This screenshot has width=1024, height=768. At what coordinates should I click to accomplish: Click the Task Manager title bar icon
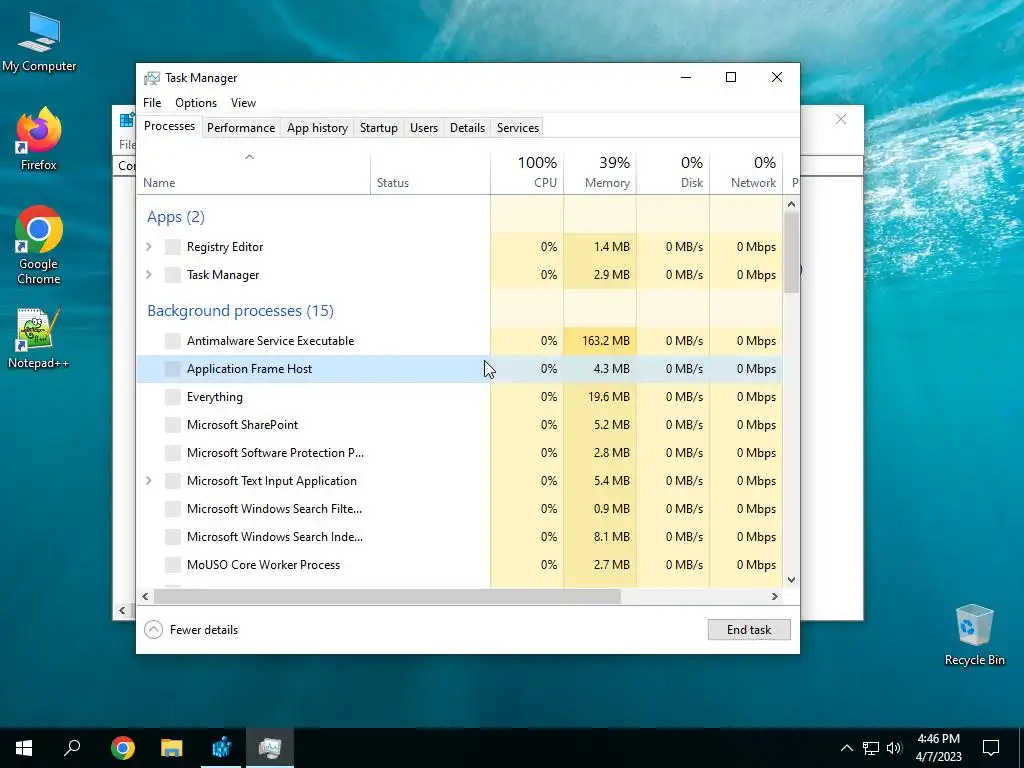(152, 78)
